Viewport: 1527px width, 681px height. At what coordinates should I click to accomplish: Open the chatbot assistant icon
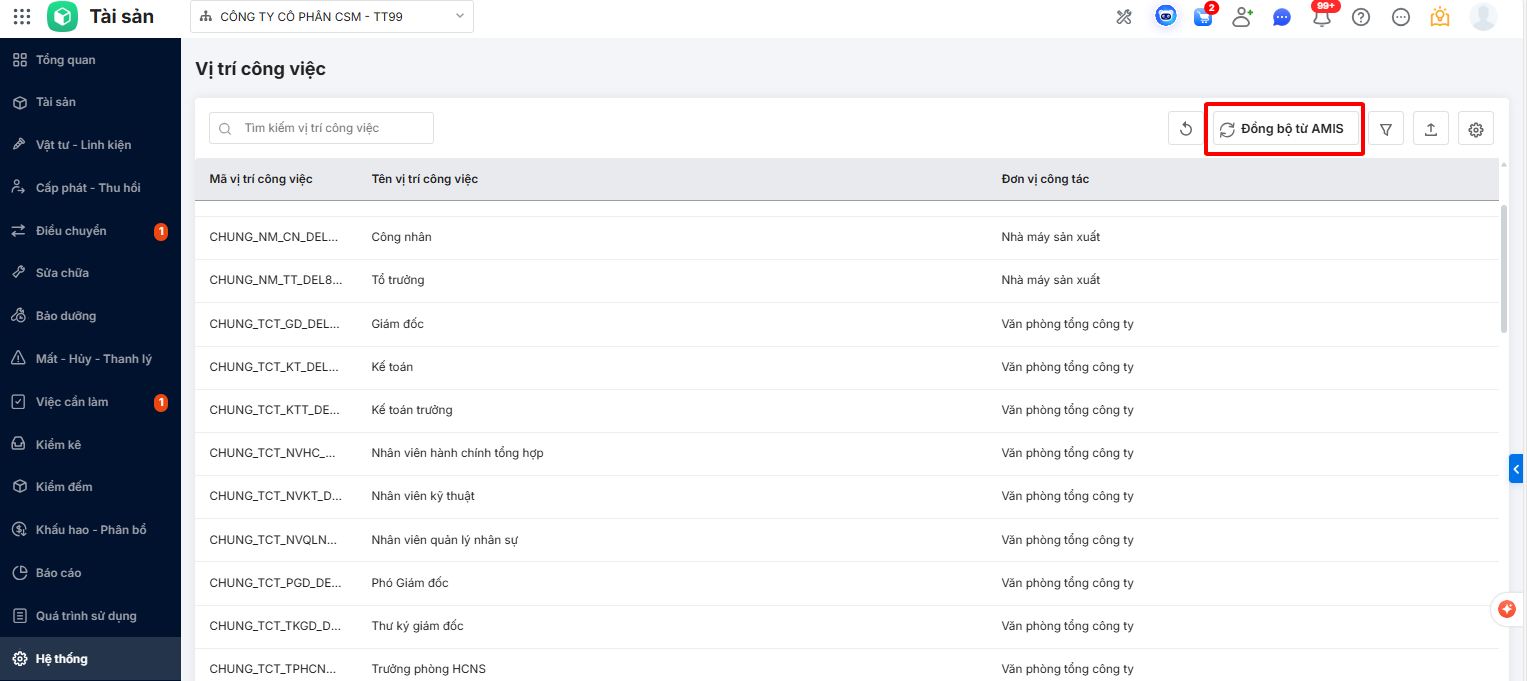[x=1165, y=17]
